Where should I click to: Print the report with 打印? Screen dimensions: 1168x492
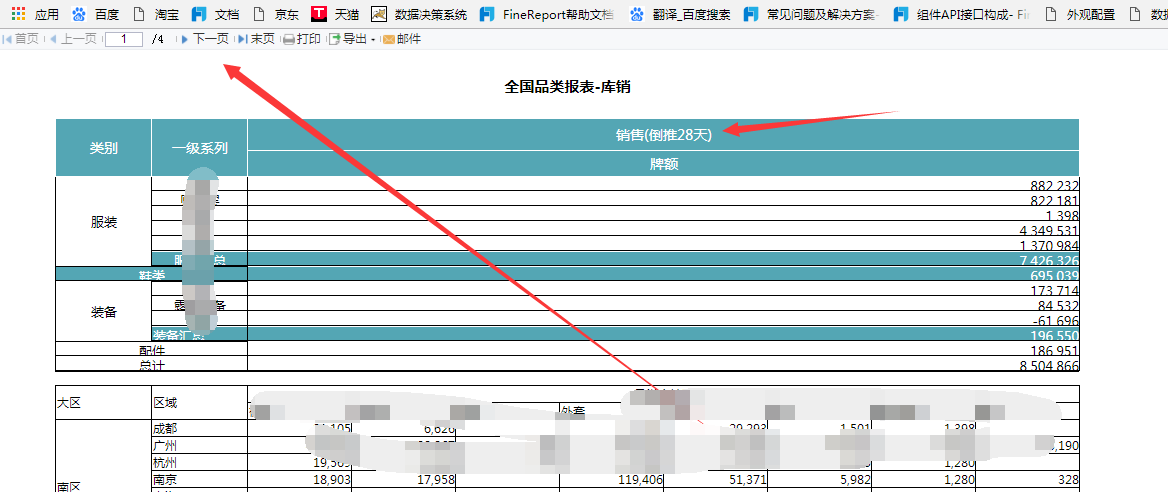[302, 40]
